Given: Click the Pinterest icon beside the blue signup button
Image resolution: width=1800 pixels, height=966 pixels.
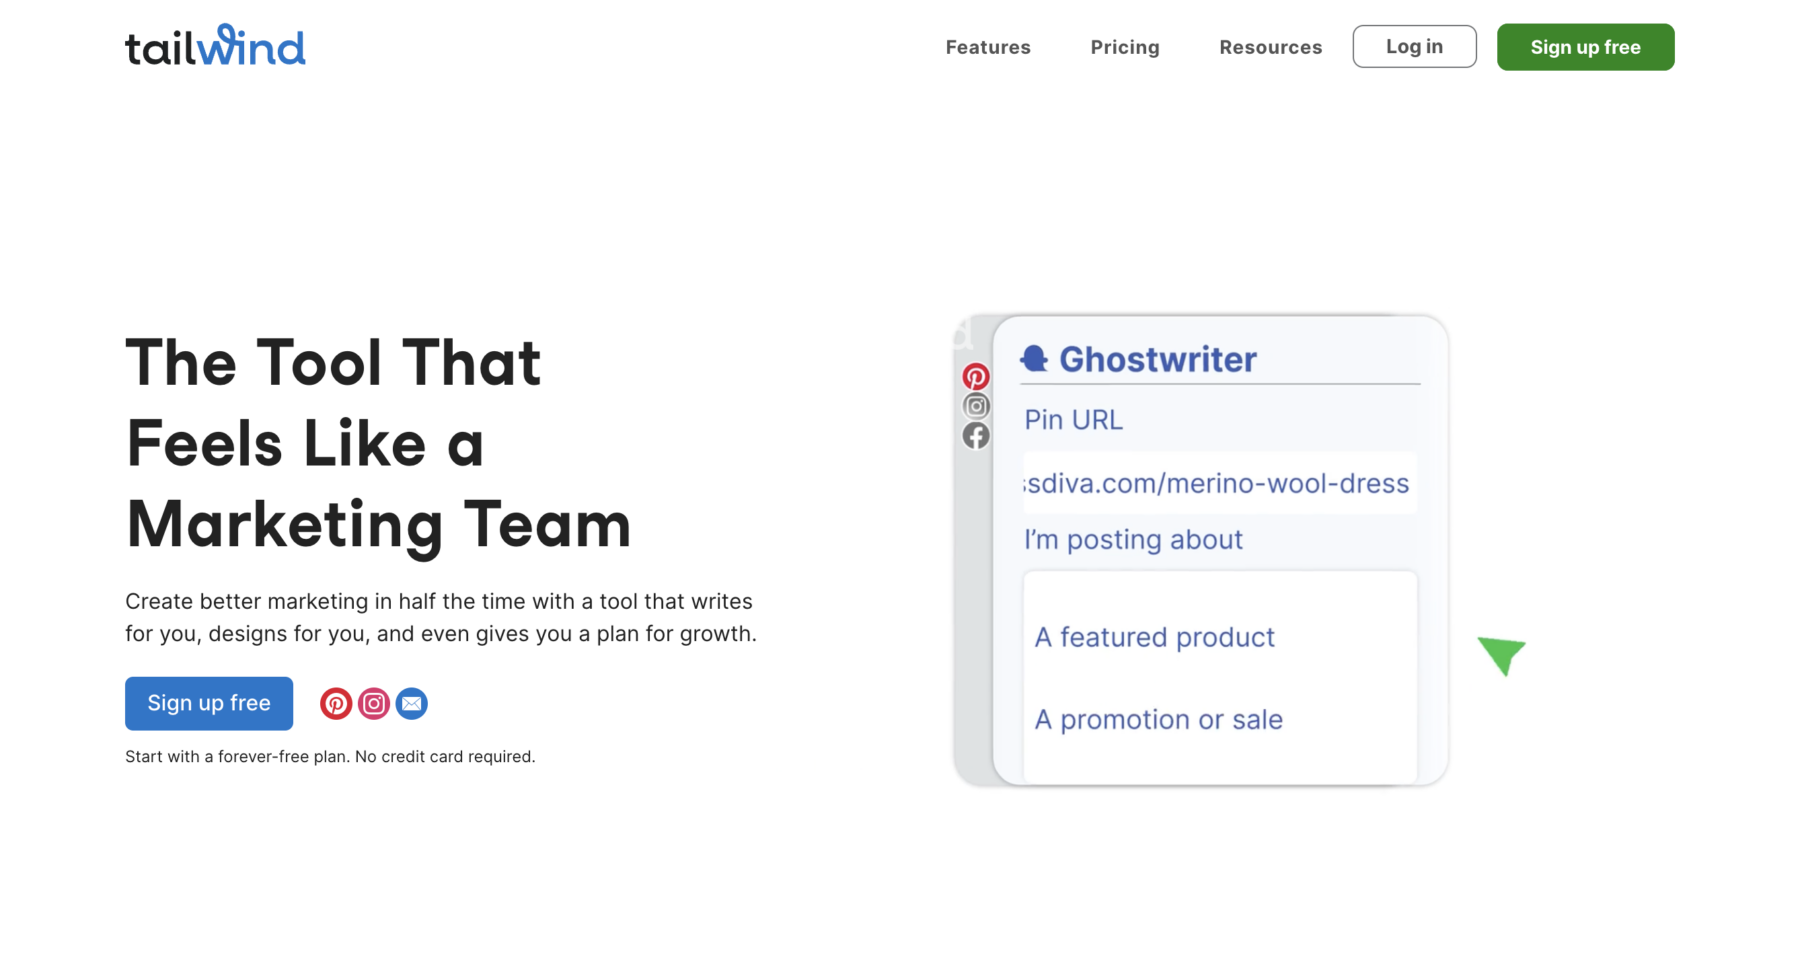Looking at the screenshot, I should click(336, 704).
